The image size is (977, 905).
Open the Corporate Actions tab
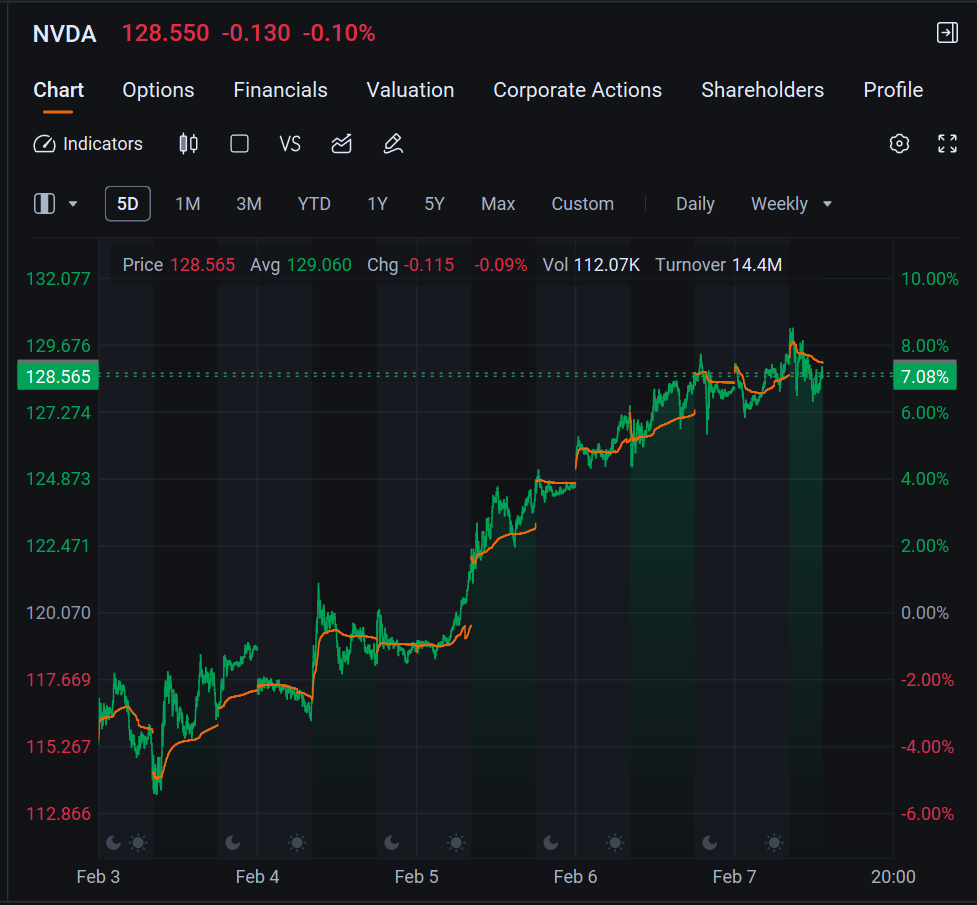coord(578,90)
